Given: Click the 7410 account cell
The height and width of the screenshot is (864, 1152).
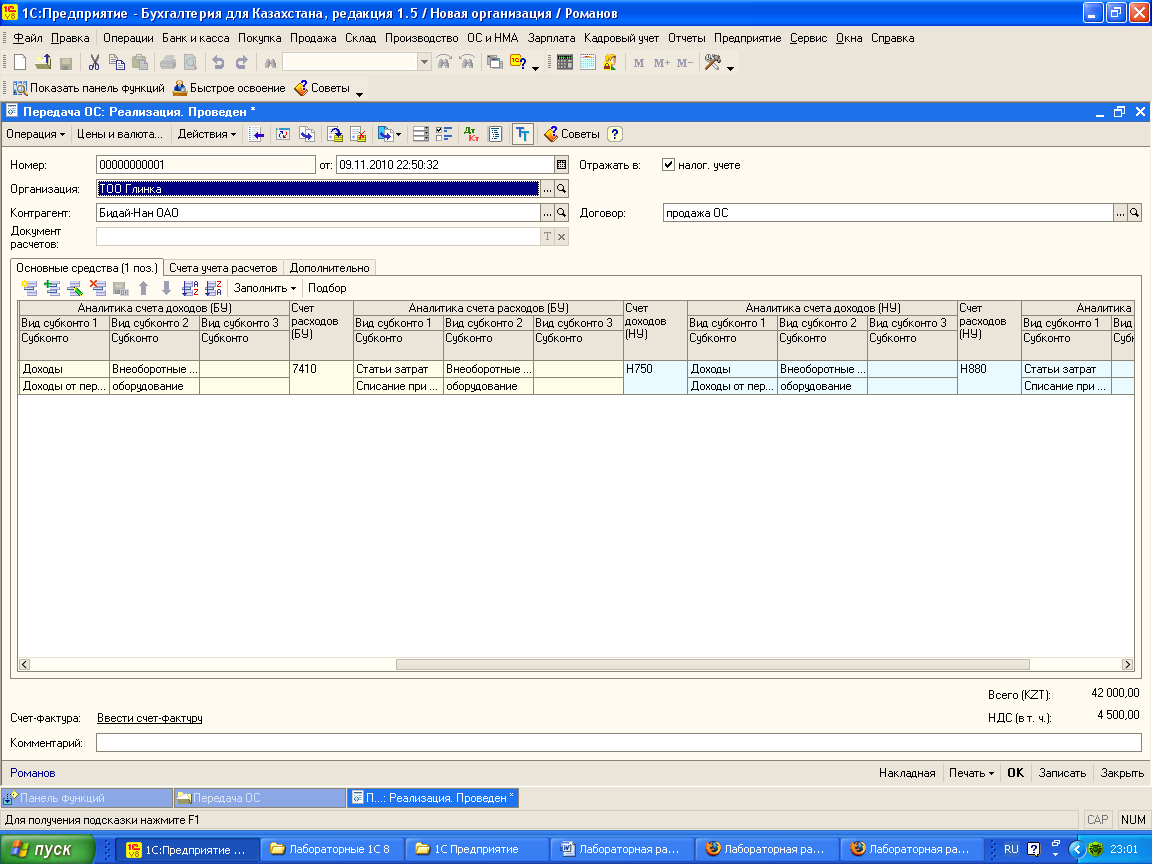Looking at the screenshot, I should (x=321, y=377).
